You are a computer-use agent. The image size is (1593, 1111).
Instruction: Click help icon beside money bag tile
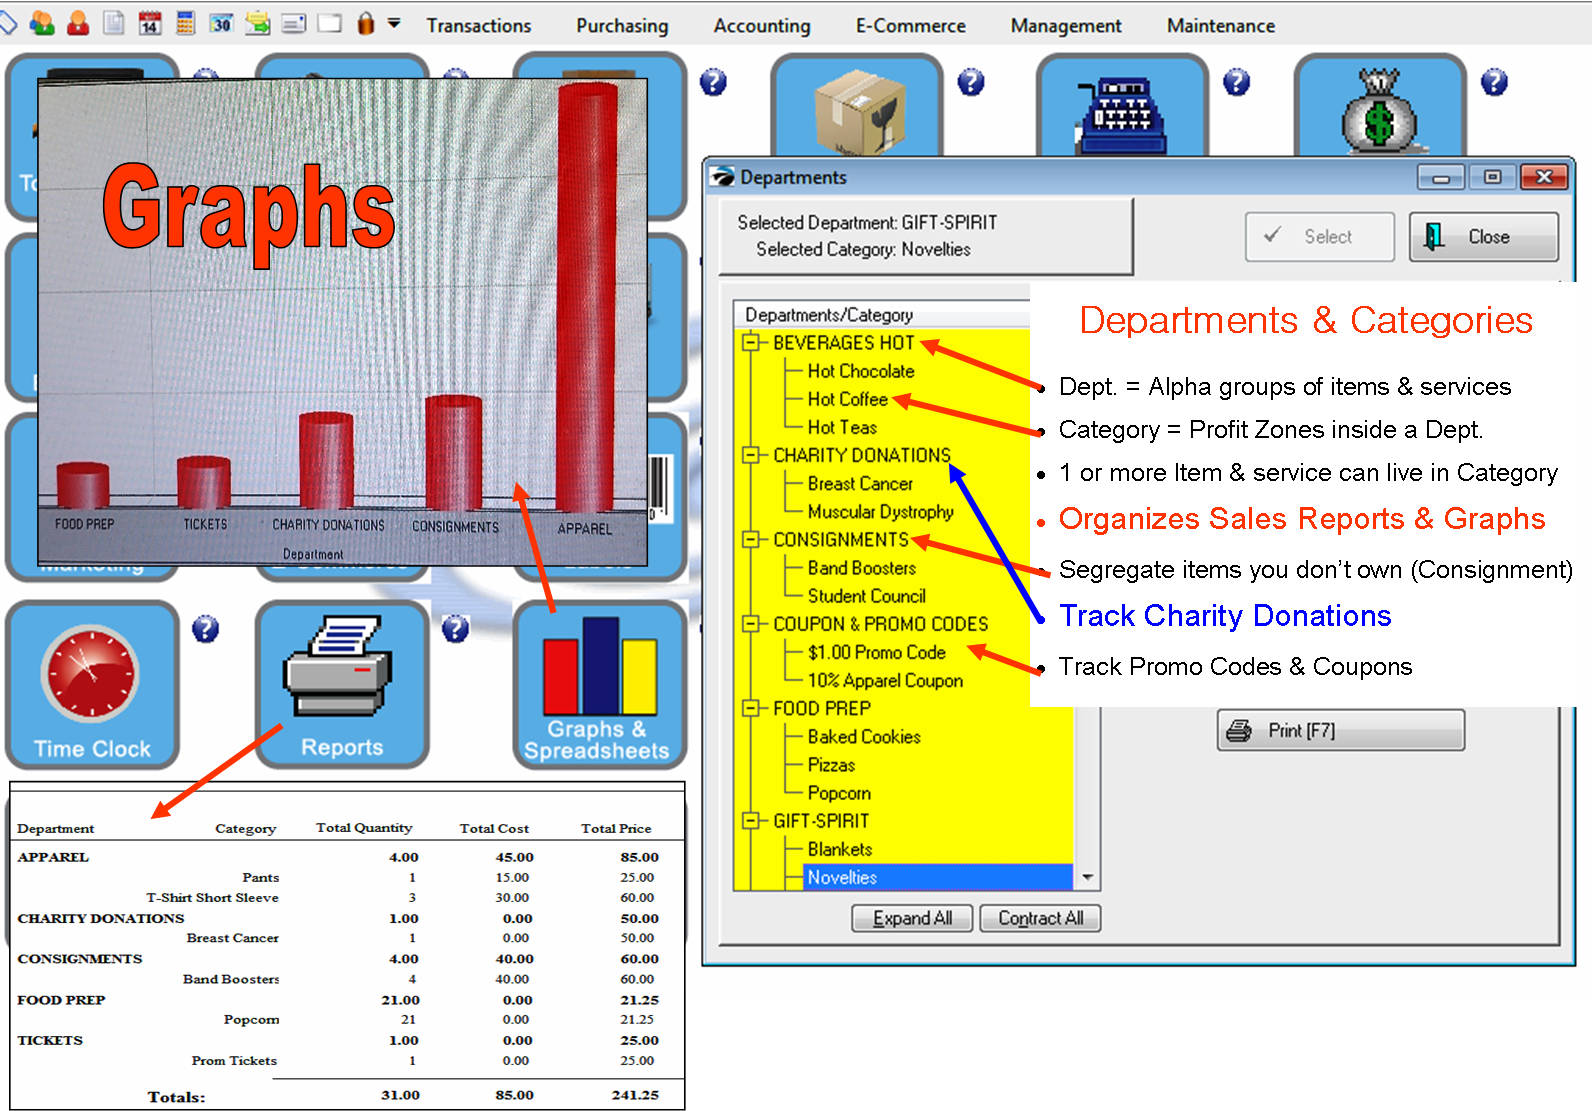pos(1494,82)
